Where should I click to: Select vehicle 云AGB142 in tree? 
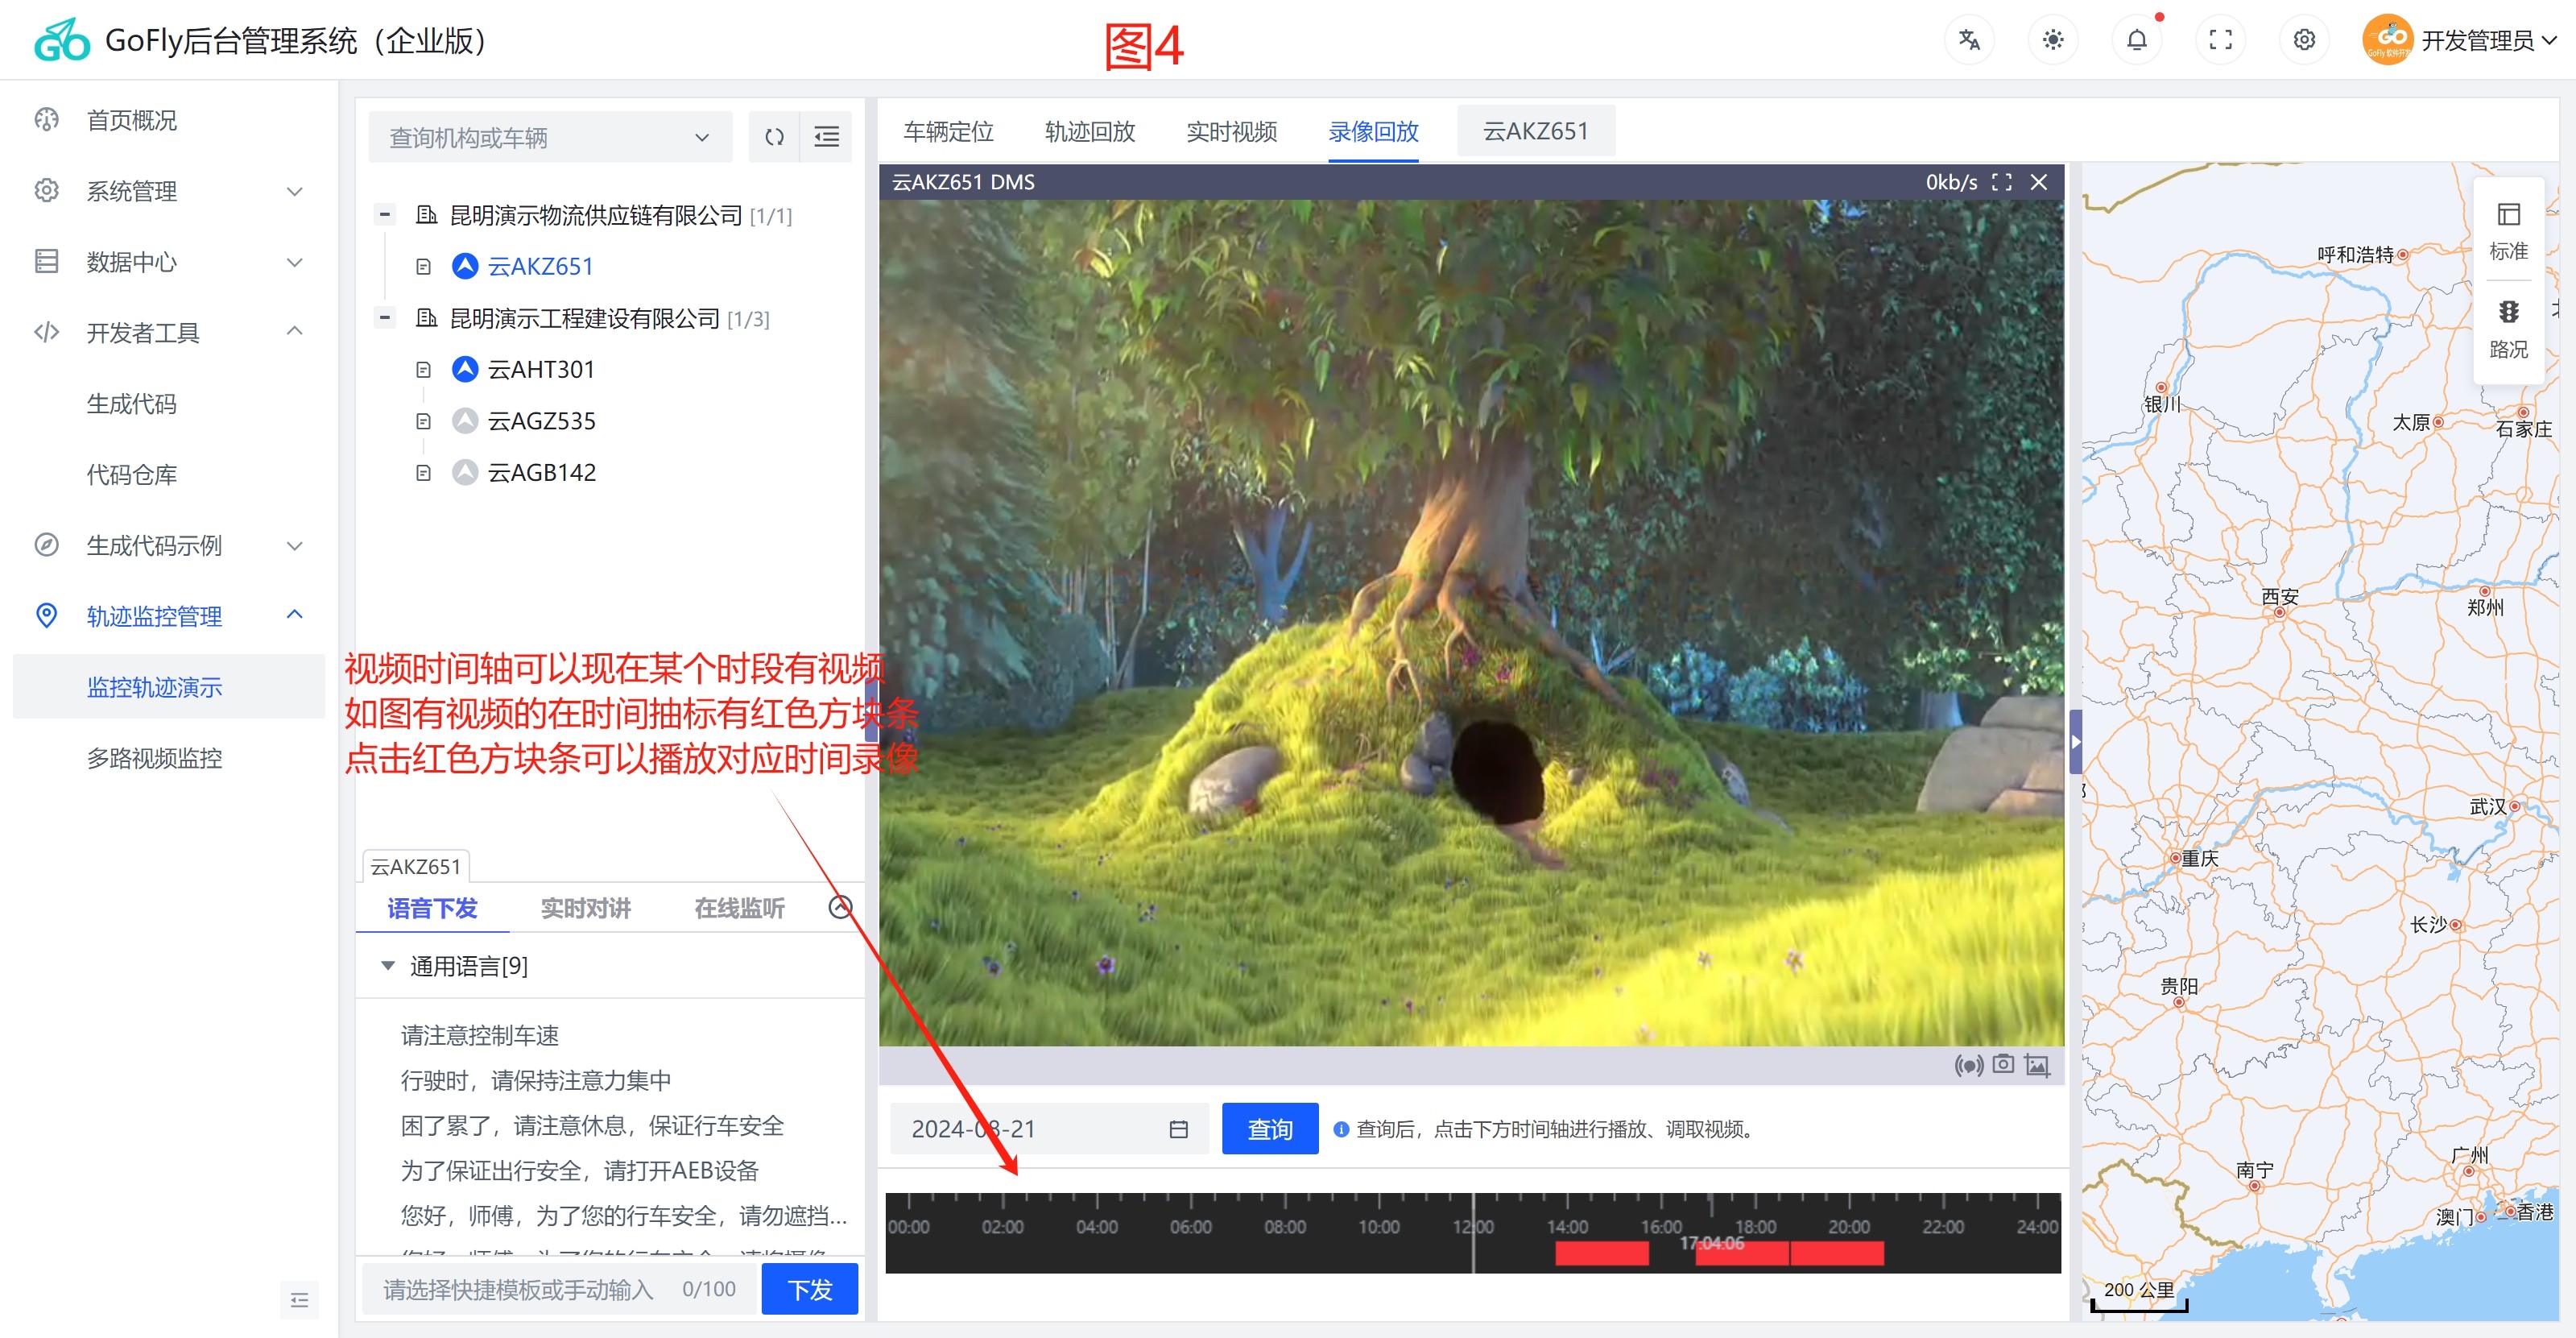tap(541, 472)
